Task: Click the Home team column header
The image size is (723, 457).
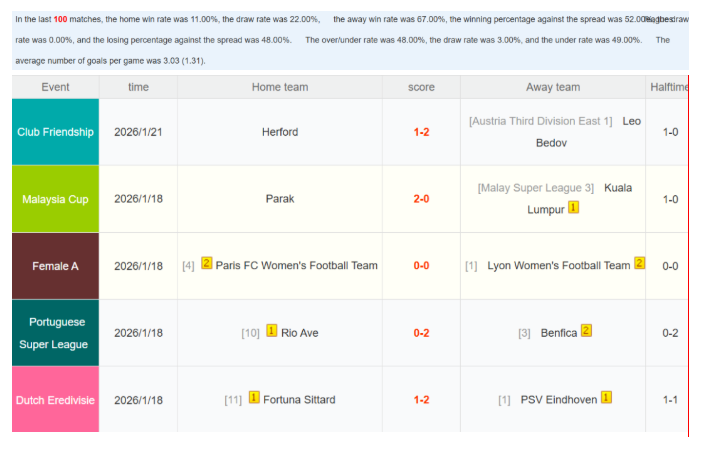Action: pyautogui.click(x=280, y=87)
